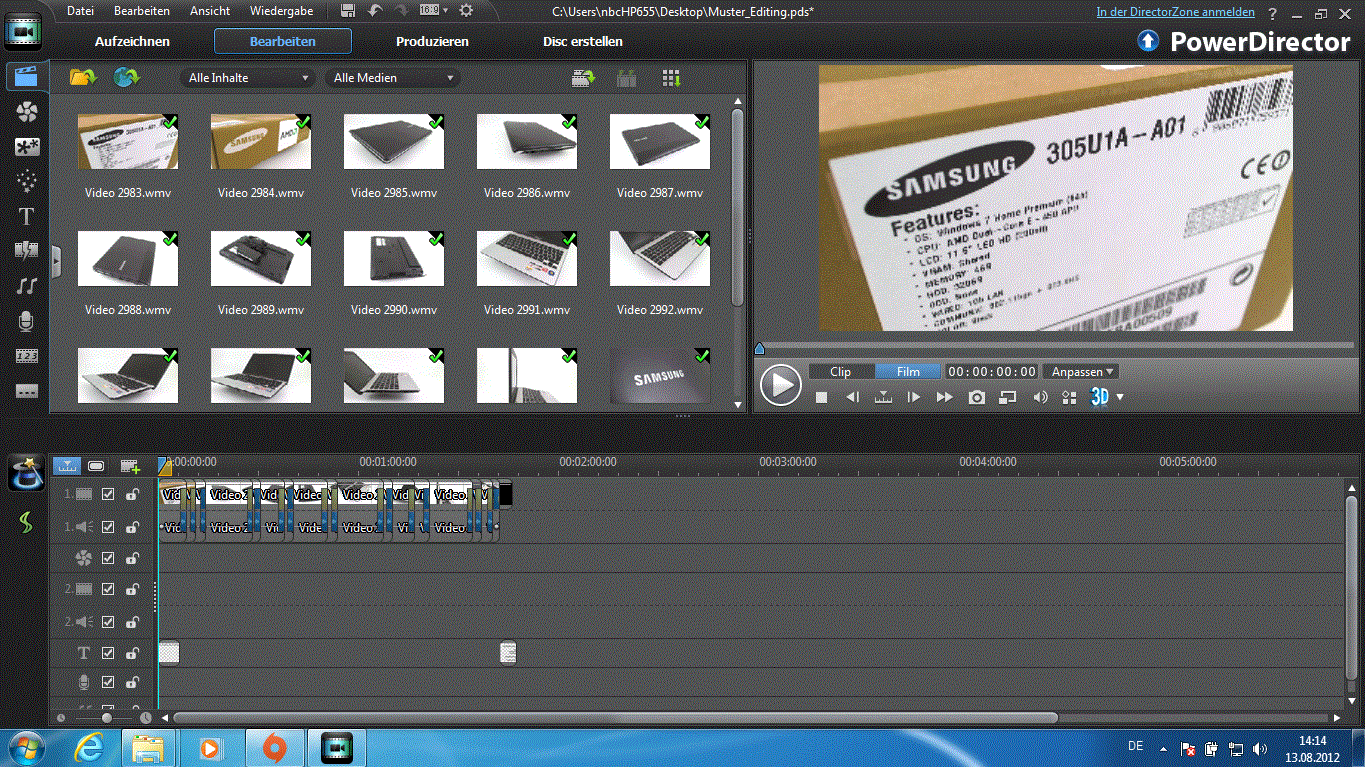Expand the collapsed library side panel arrow
This screenshot has width=1365, height=767.
56,261
